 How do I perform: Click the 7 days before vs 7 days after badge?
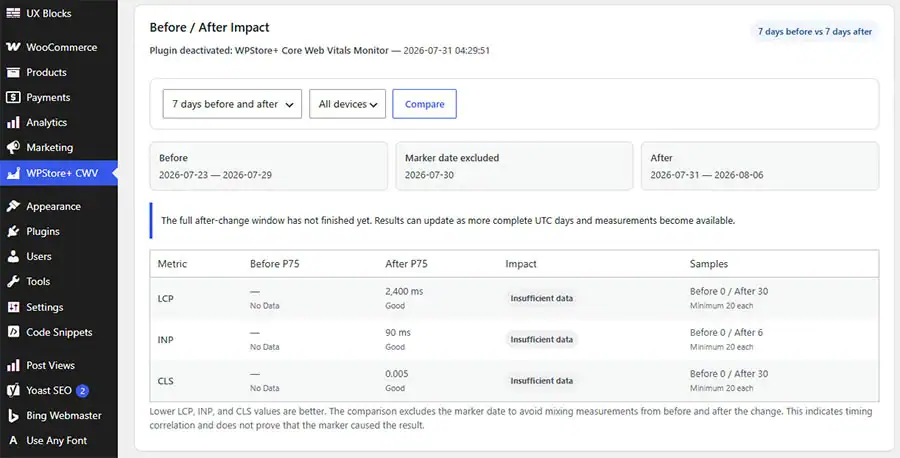pyautogui.click(x=814, y=32)
